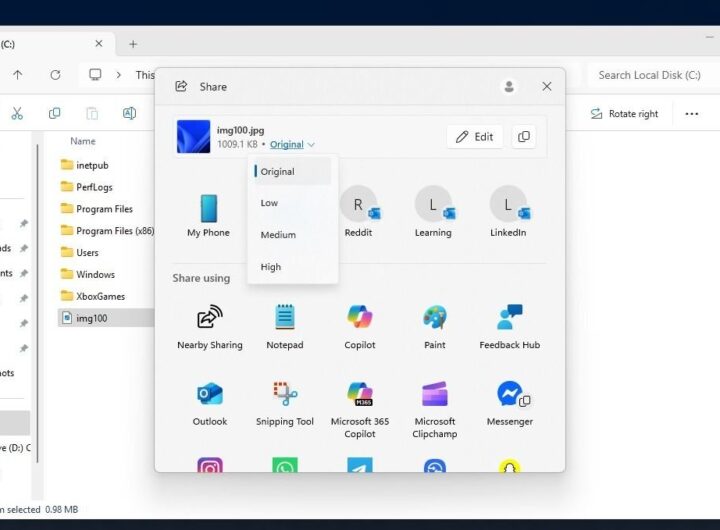Choose Medium quality from dropdown list
Image resolution: width=720 pixels, height=530 pixels.
278,235
